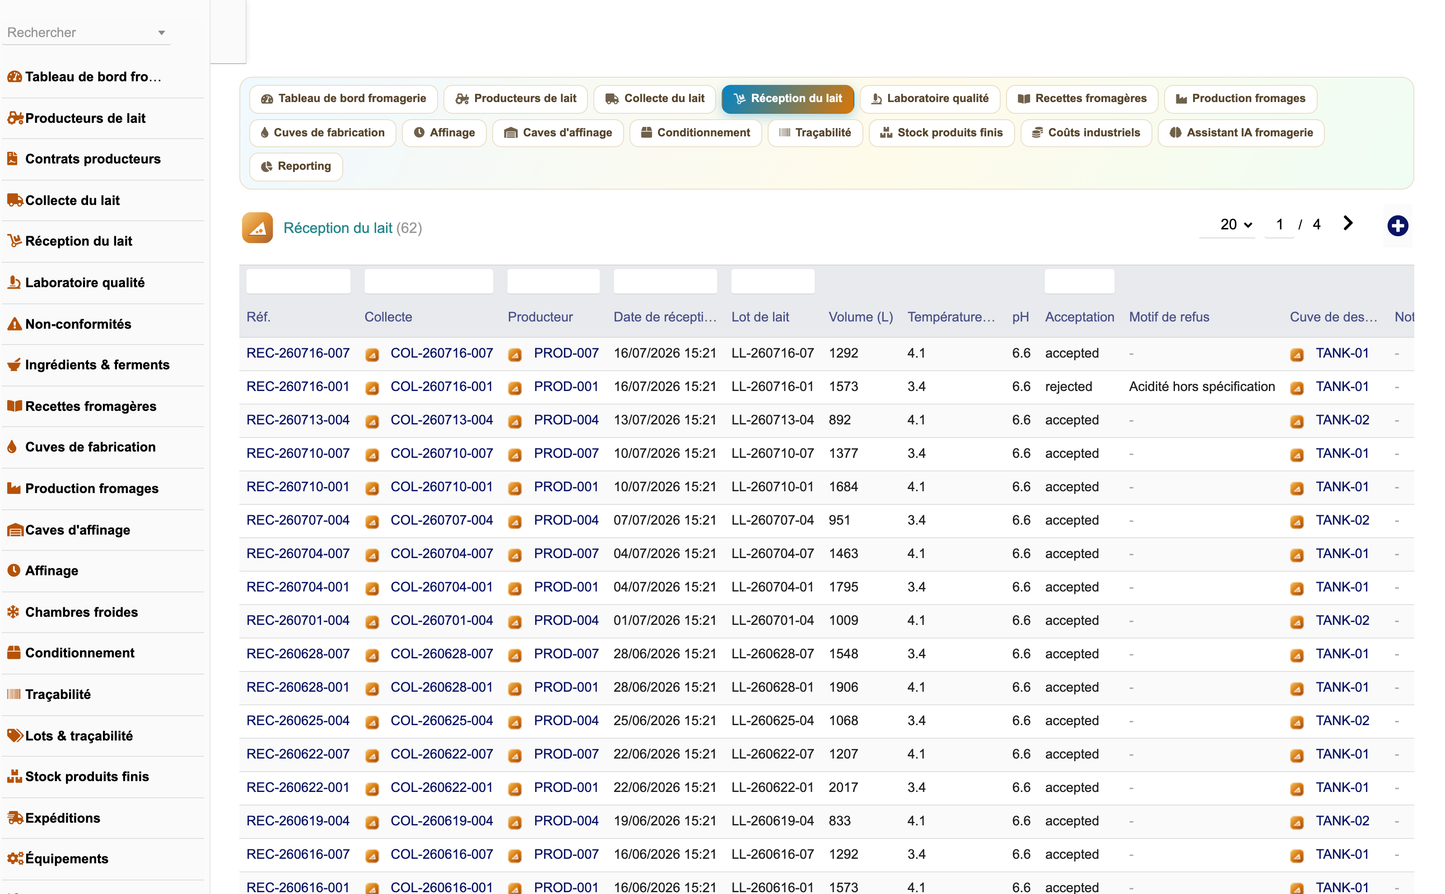This screenshot has height=894, width=1445.
Task: Click the Acceptation filter input field
Action: click(x=1079, y=281)
